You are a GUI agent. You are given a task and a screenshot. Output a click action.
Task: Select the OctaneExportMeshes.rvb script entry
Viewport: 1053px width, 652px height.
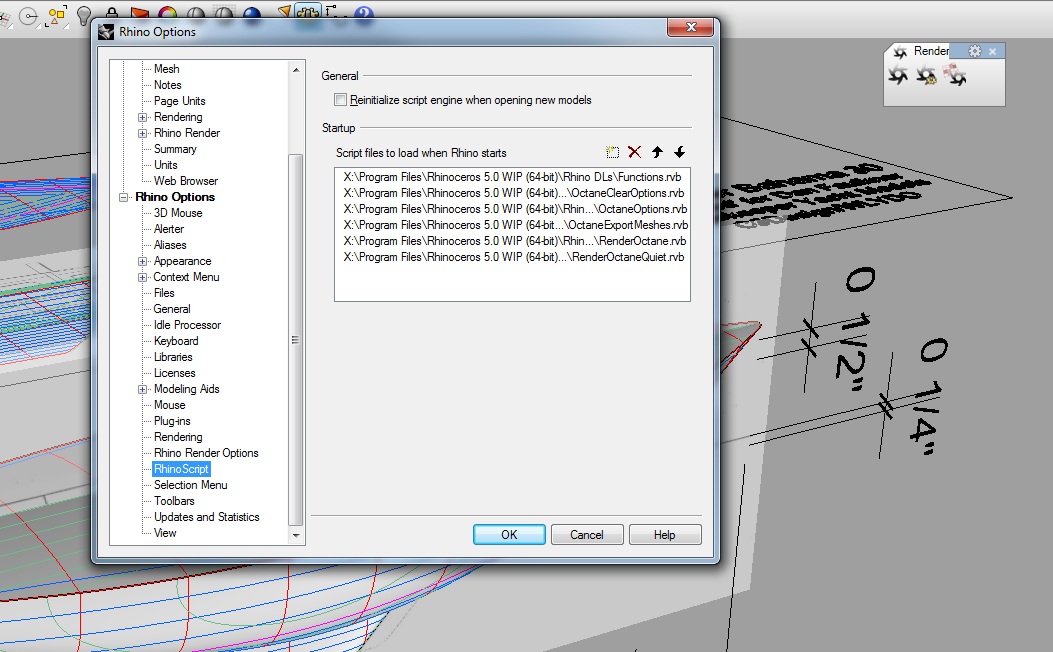click(x=516, y=226)
